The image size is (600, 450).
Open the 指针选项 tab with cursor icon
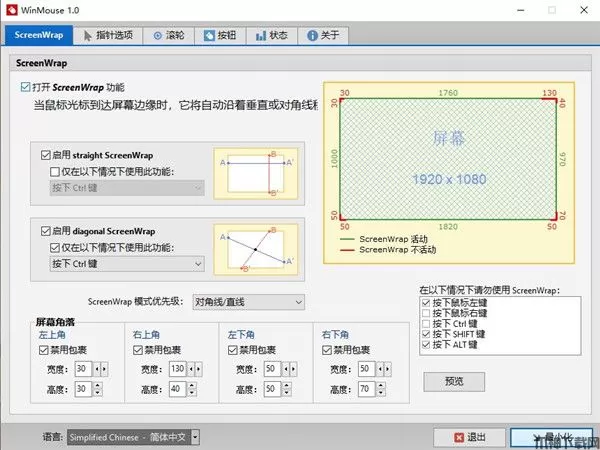(x=110, y=36)
